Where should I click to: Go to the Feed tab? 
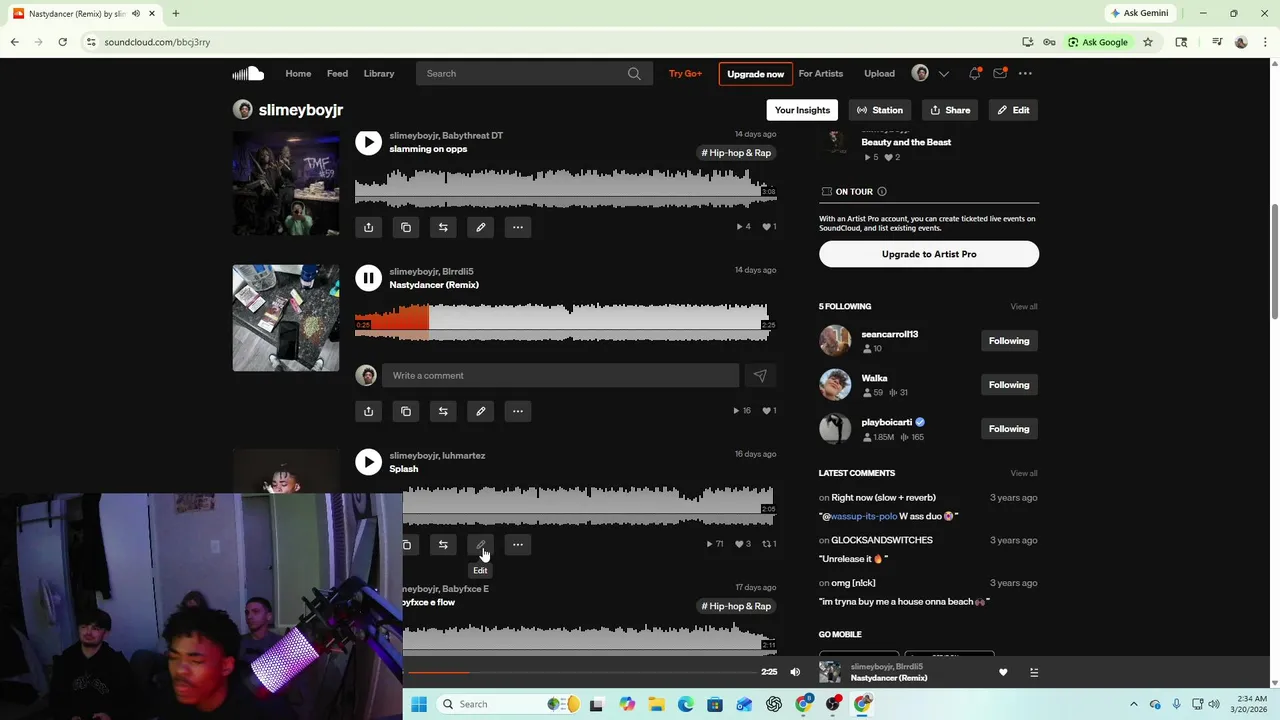(x=337, y=73)
